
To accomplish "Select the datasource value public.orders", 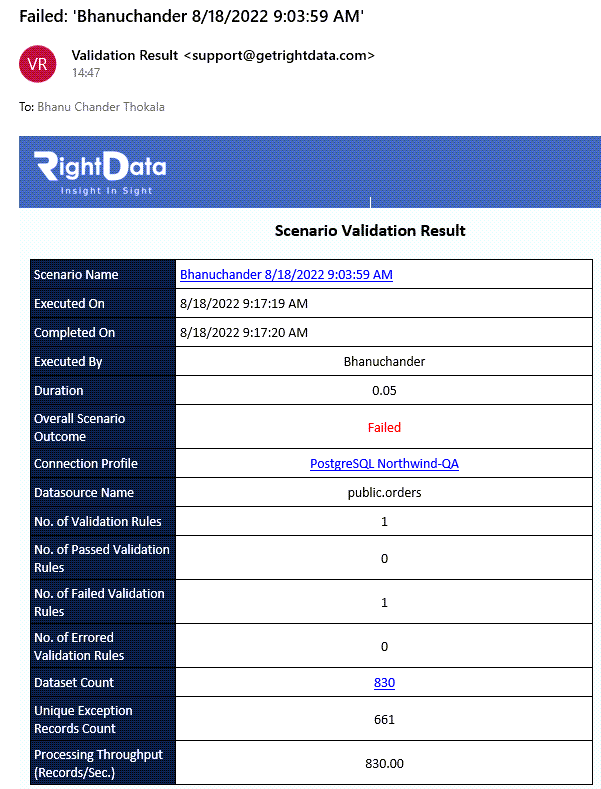I will [x=384, y=492].
